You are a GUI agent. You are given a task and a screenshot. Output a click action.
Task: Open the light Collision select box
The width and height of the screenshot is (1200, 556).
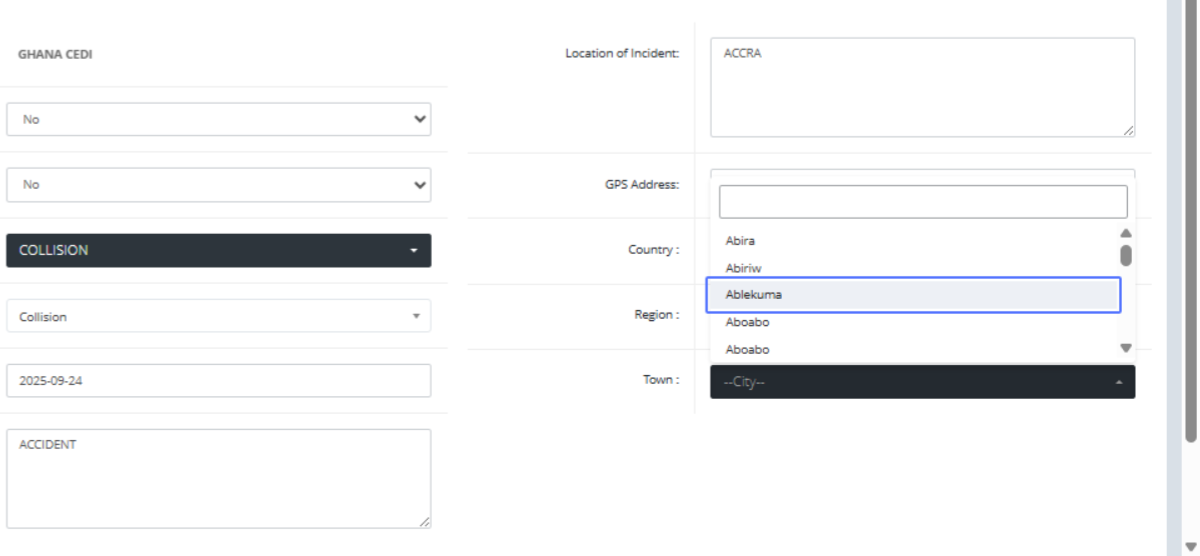coord(218,317)
